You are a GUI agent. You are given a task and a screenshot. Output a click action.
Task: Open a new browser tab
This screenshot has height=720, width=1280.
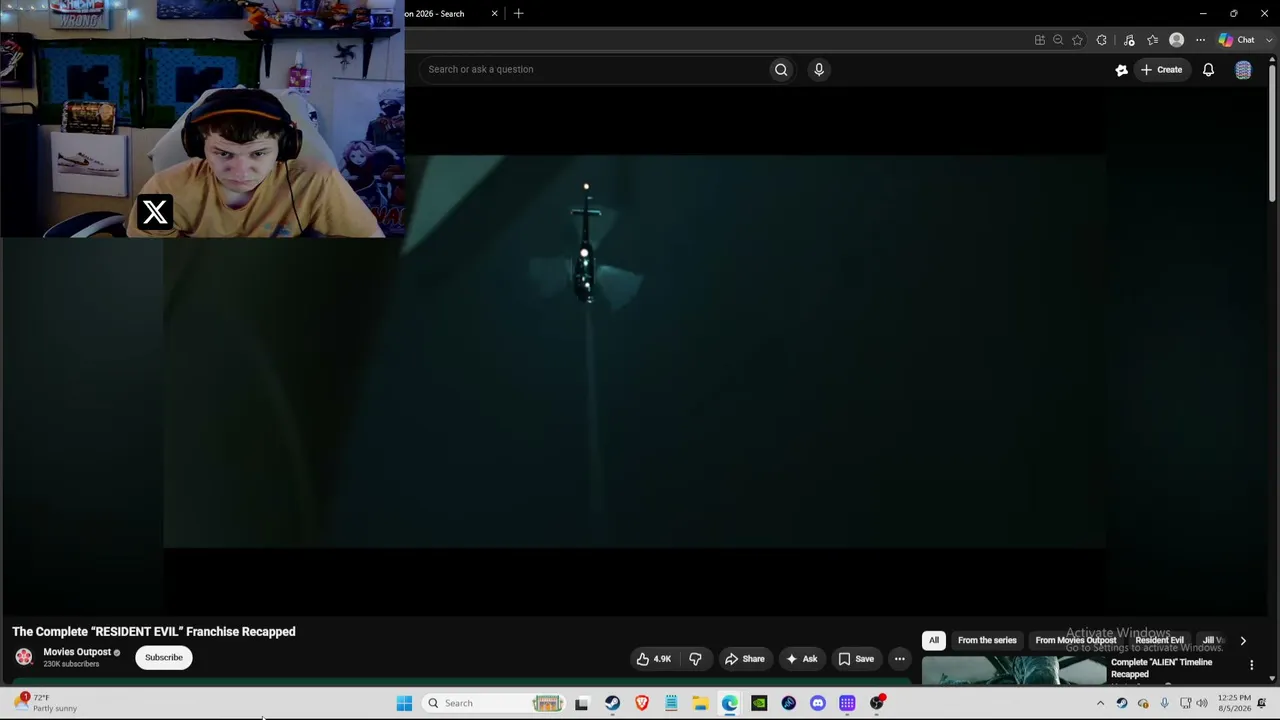[518, 14]
